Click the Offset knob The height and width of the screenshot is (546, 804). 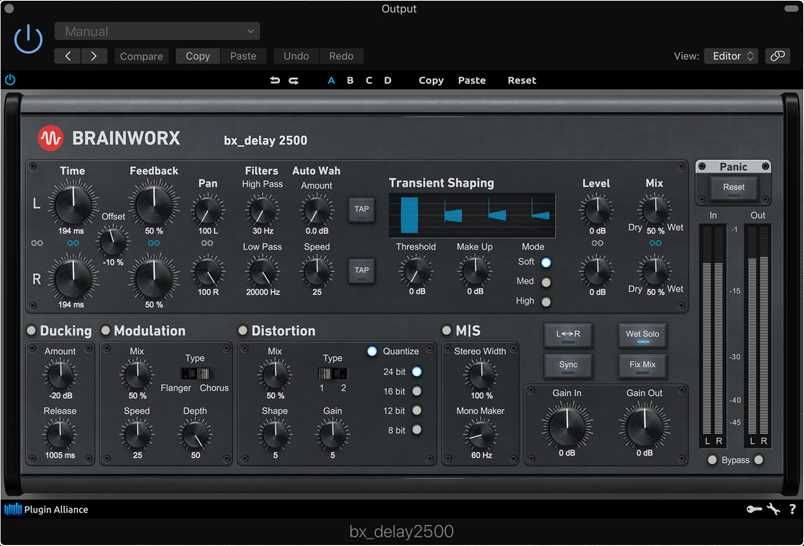coord(113,242)
